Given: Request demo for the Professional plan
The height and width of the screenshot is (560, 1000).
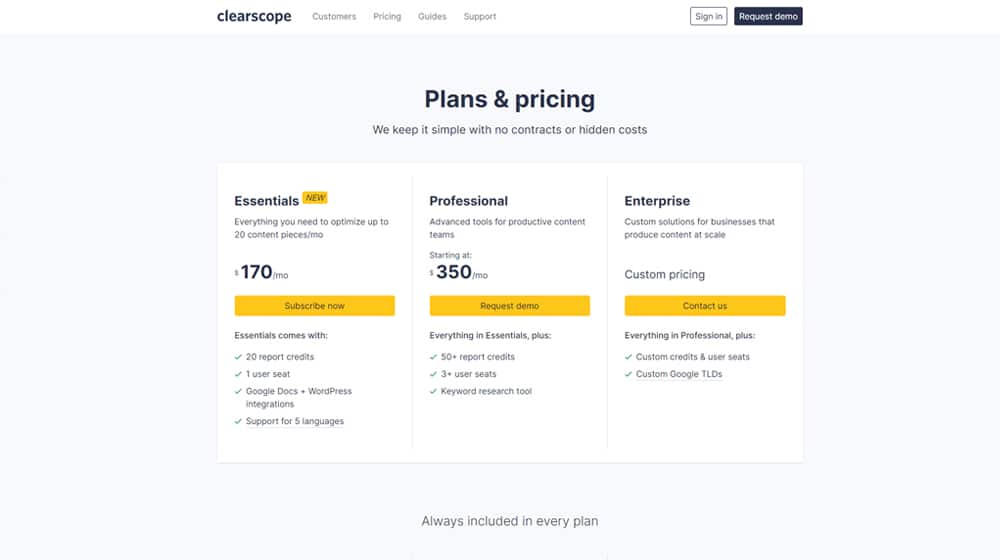Looking at the screenshot, I should [x=510, y=306].
